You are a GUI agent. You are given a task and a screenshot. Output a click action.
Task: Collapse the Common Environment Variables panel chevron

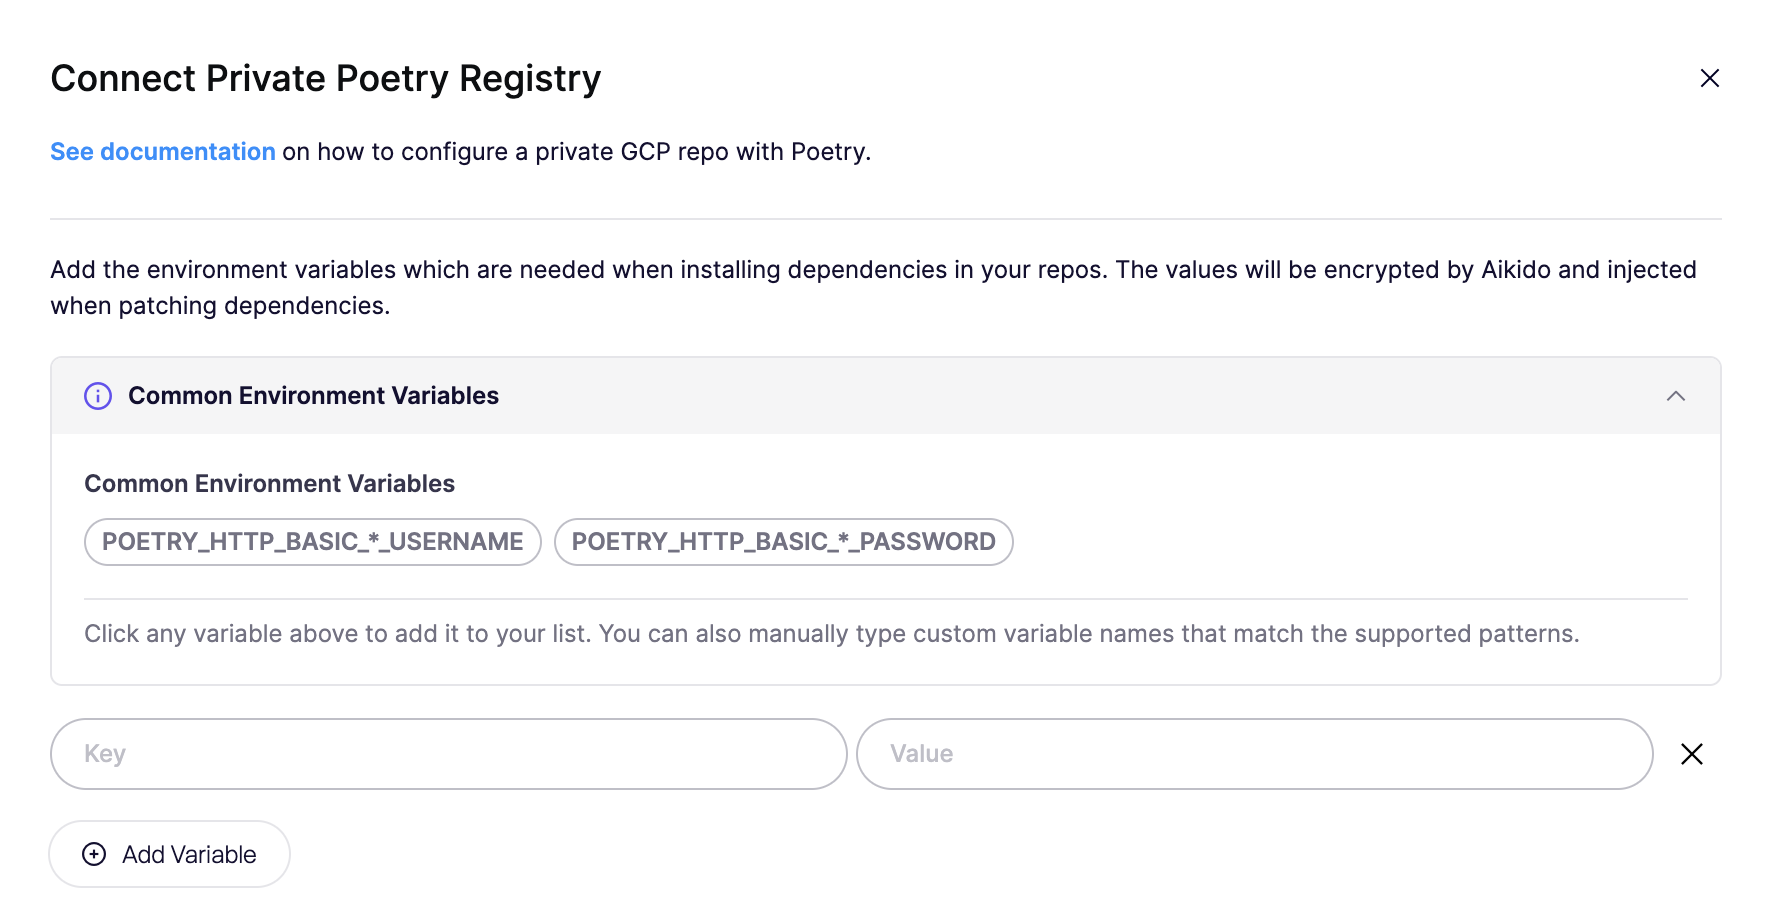(1676, 396)
